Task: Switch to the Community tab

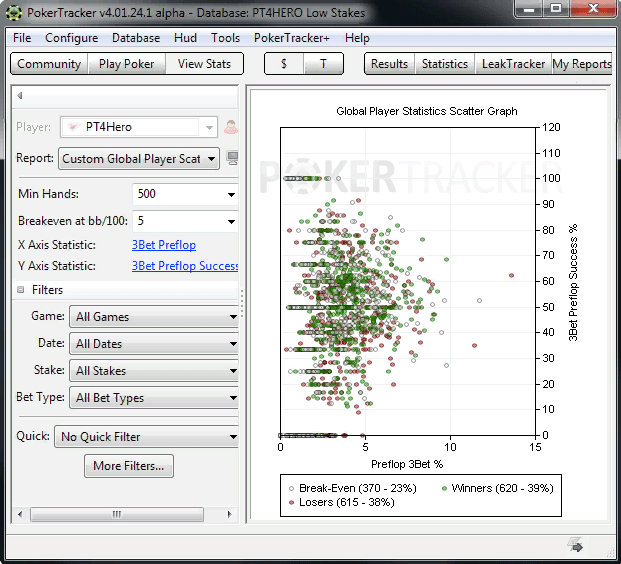Action: coord(49,64)
